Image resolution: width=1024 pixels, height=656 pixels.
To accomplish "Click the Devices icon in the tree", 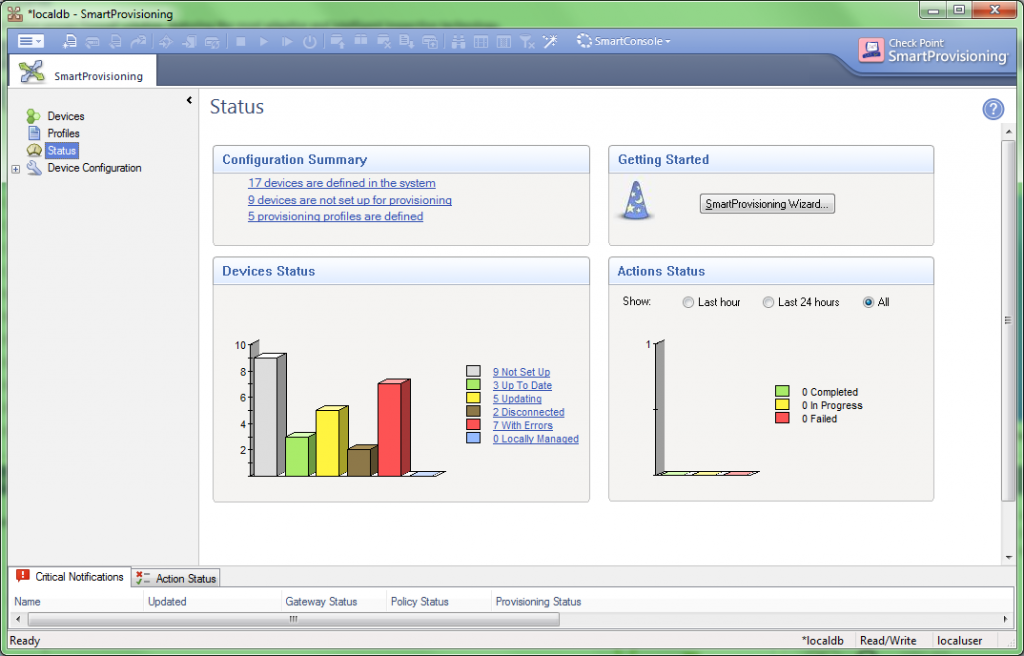I will 33,116.
